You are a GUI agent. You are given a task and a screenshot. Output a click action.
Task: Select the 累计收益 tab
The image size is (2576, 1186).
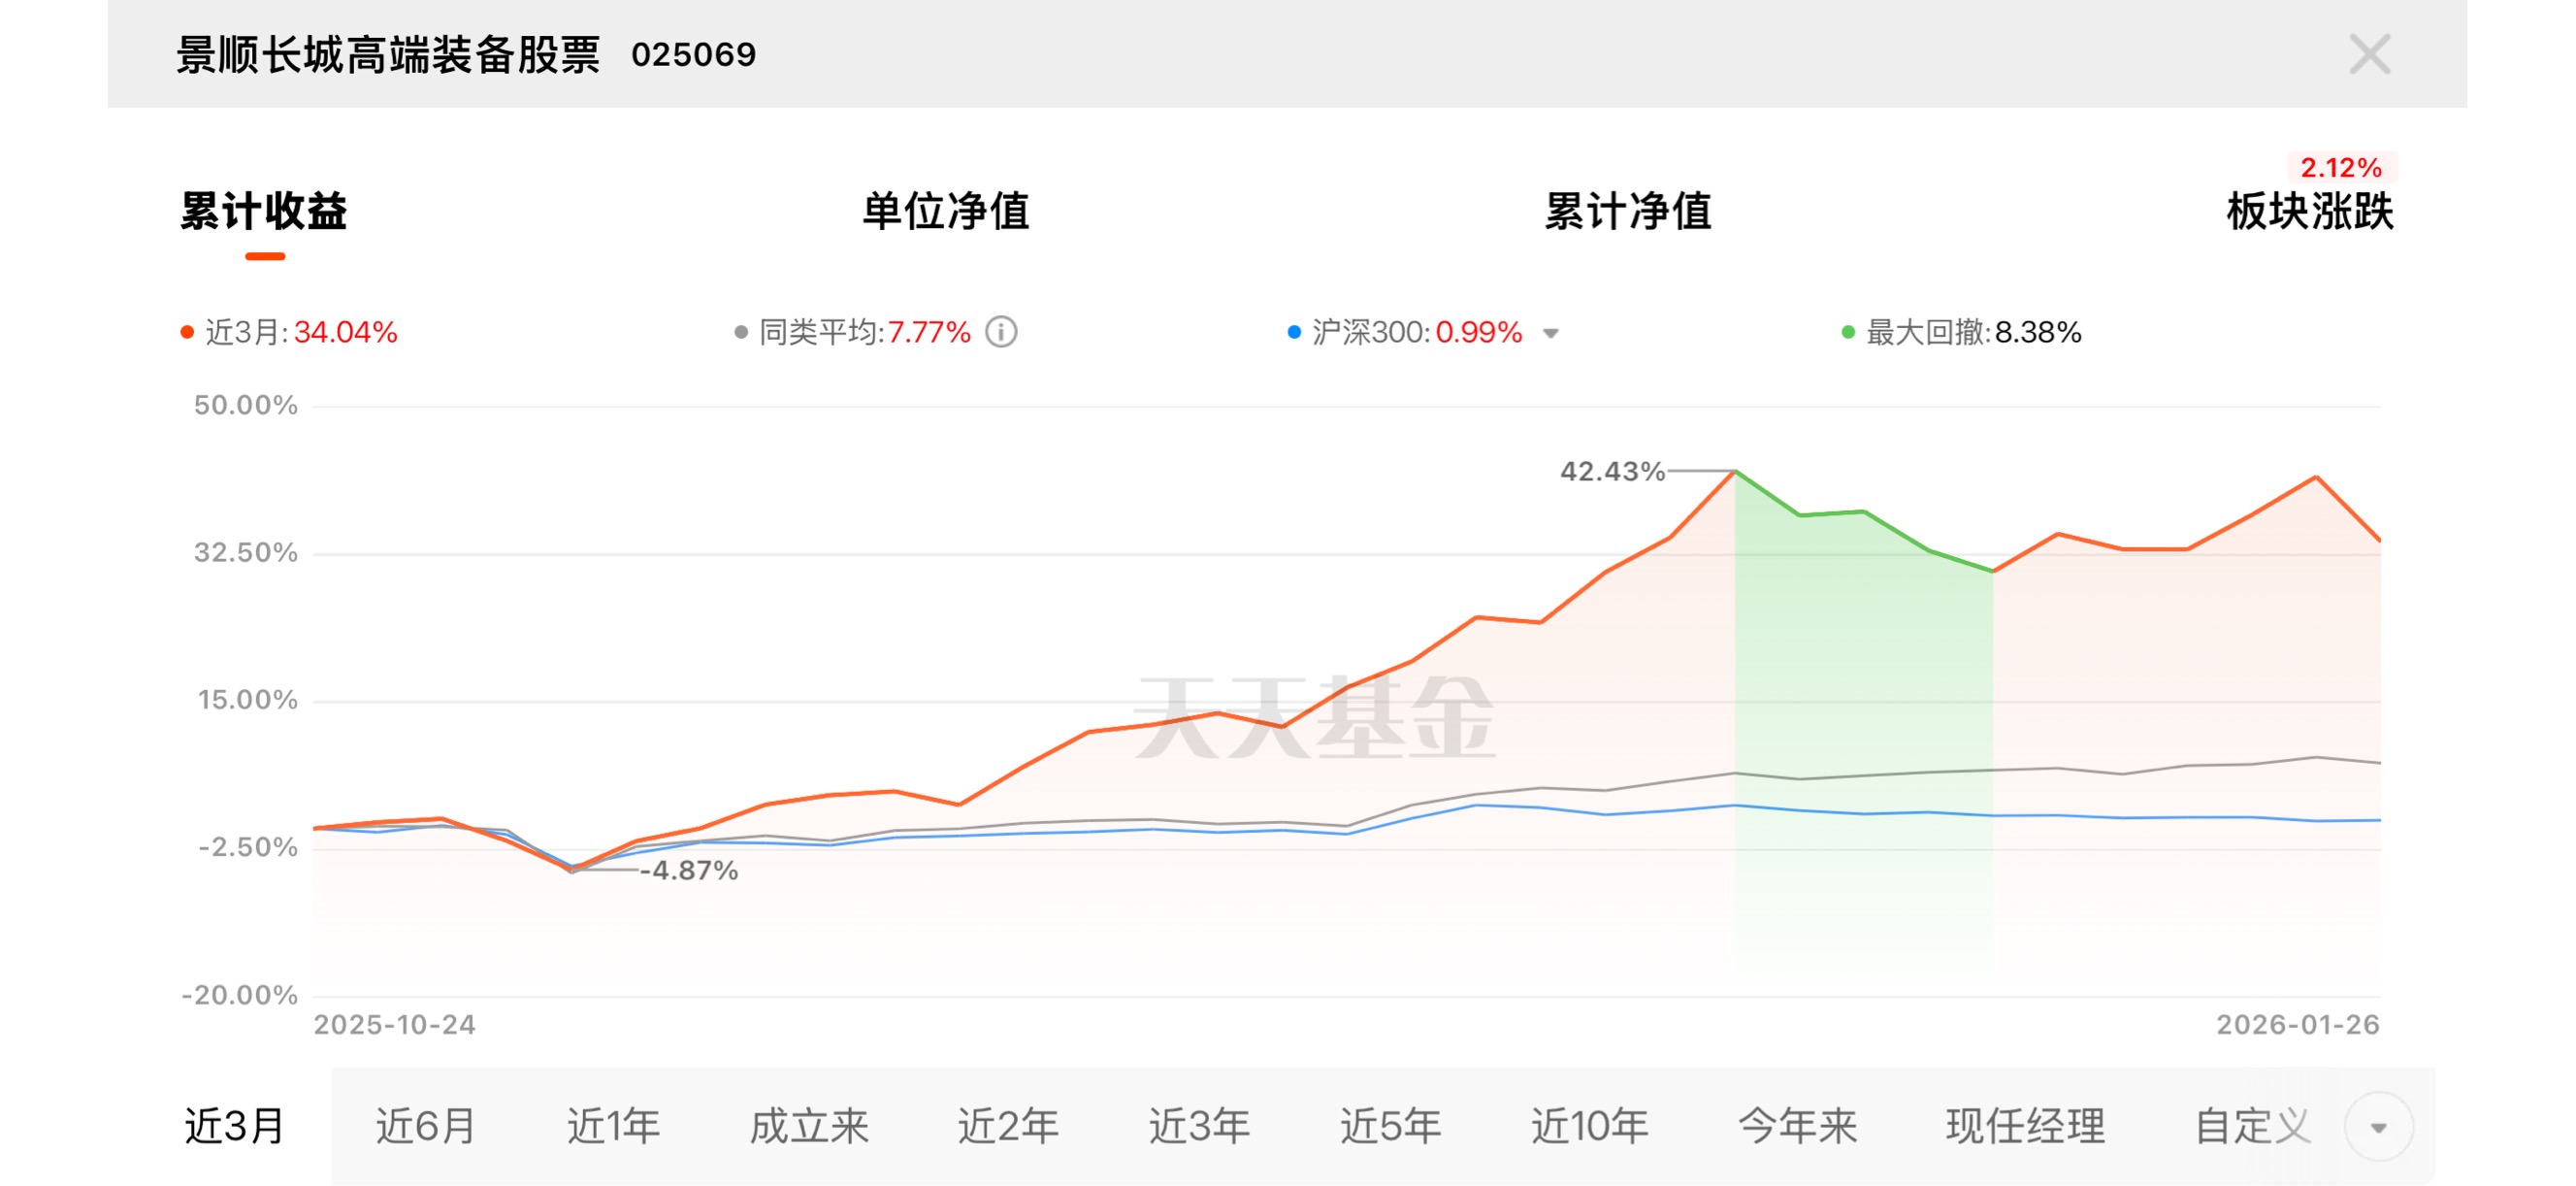click(264, 212)
